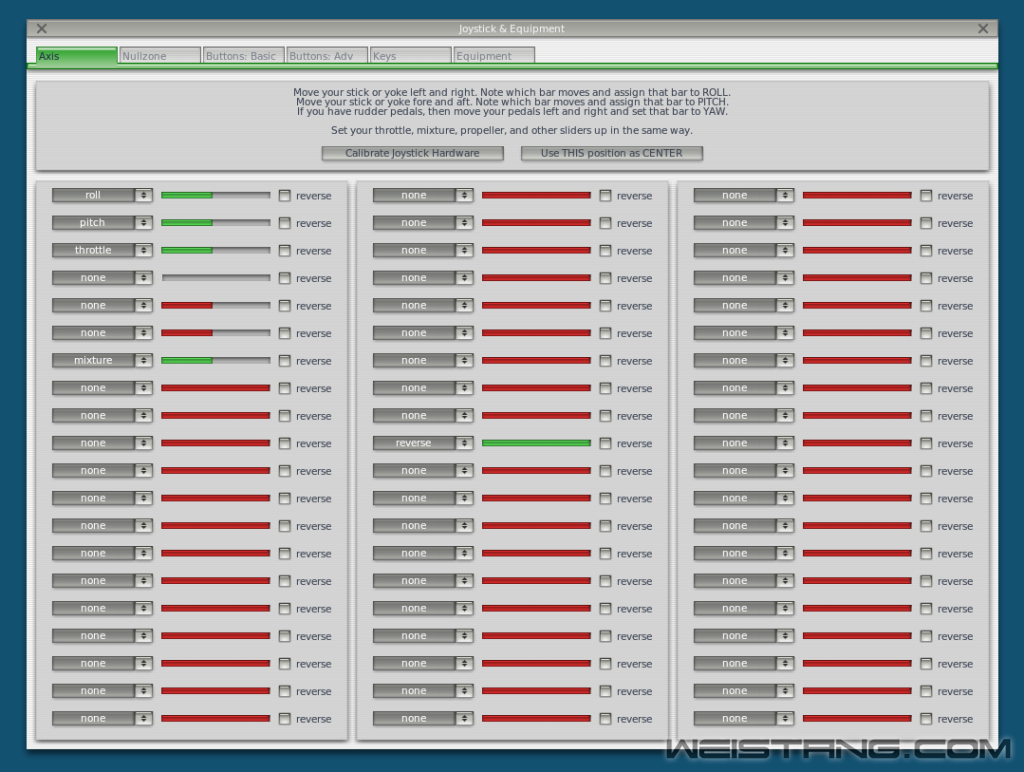Open the first none dropdown in the right column
Image resolution: width=1024 pixels, height=772 pixels.
point(744,195)
